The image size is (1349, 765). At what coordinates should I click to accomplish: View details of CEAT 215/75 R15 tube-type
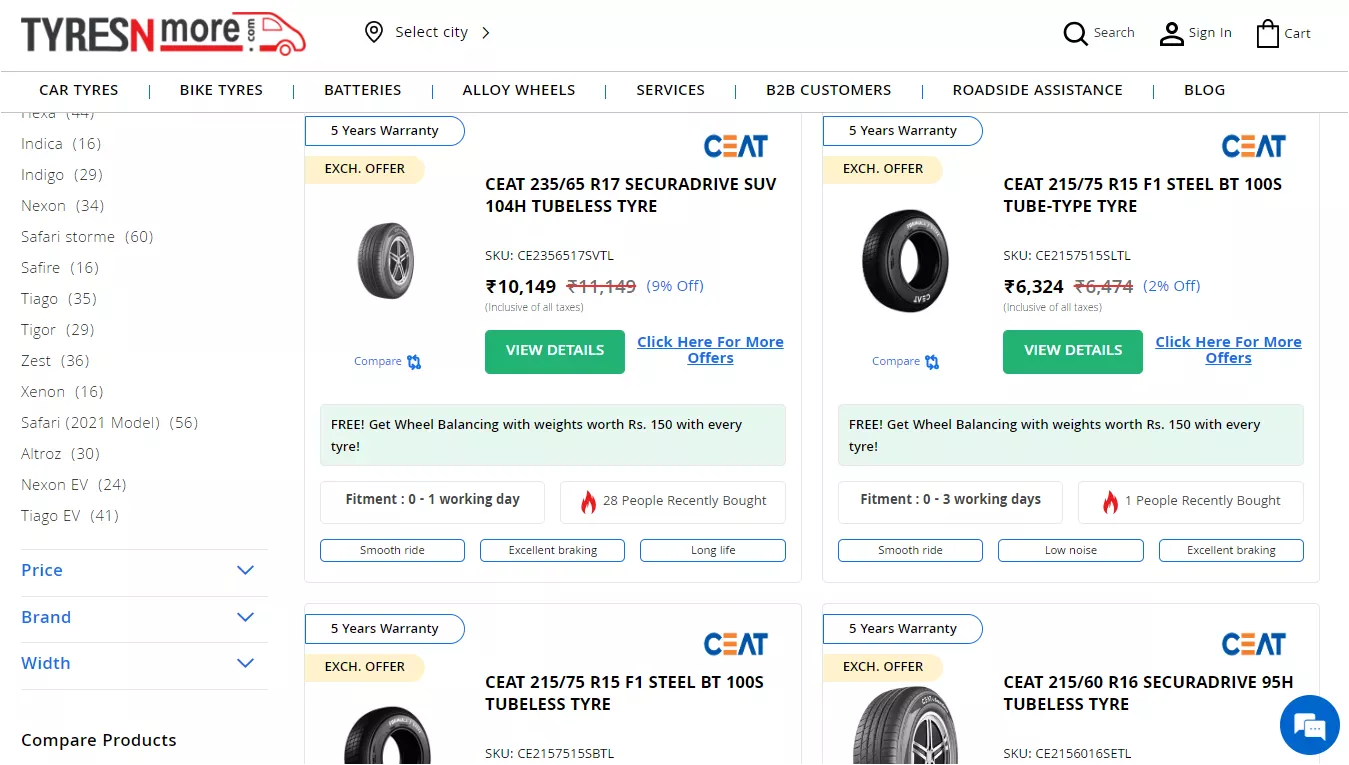(x=1073, y=351)
